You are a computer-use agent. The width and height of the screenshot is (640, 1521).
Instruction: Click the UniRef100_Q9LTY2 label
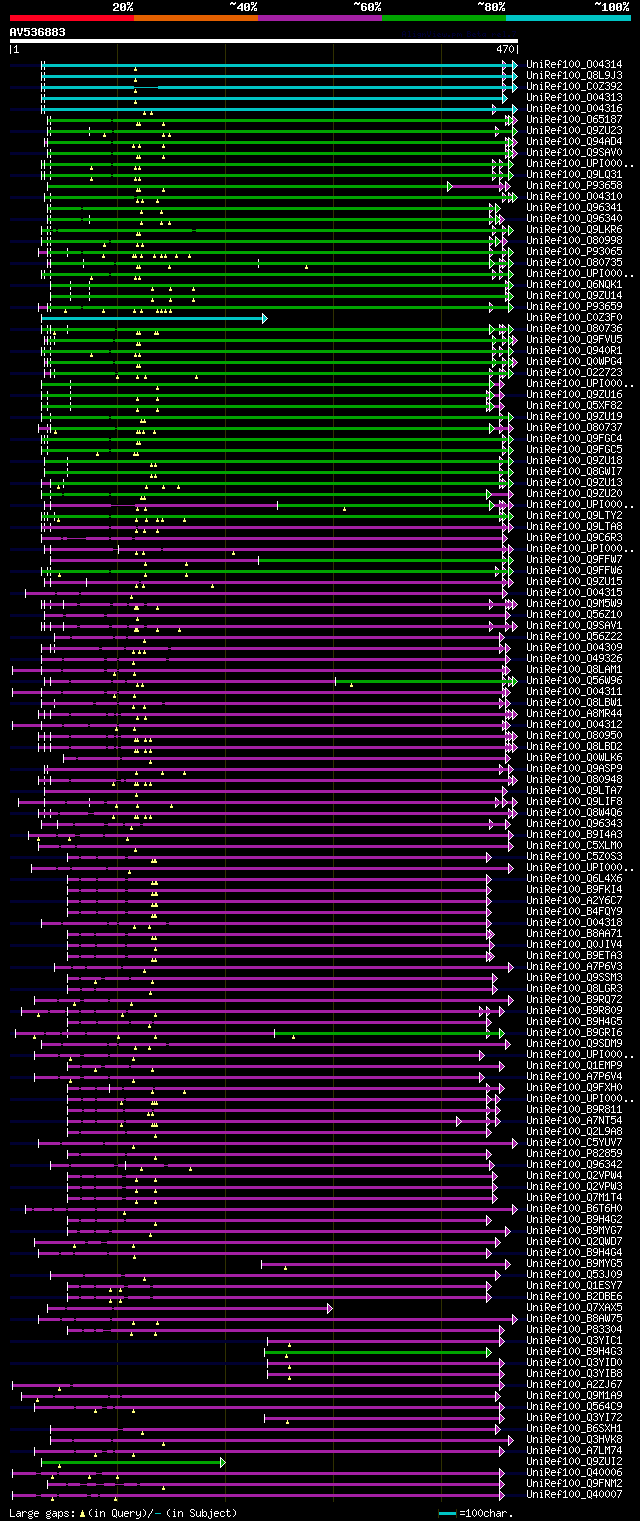point(575,516)
